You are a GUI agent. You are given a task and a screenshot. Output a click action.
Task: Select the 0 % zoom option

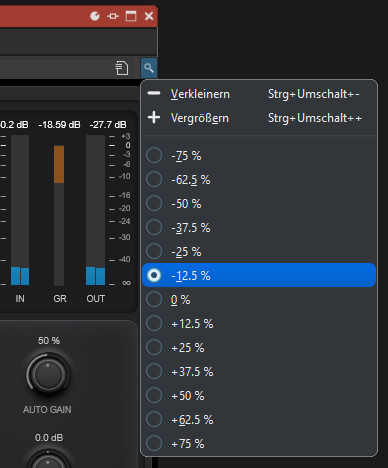click(259, 300)
